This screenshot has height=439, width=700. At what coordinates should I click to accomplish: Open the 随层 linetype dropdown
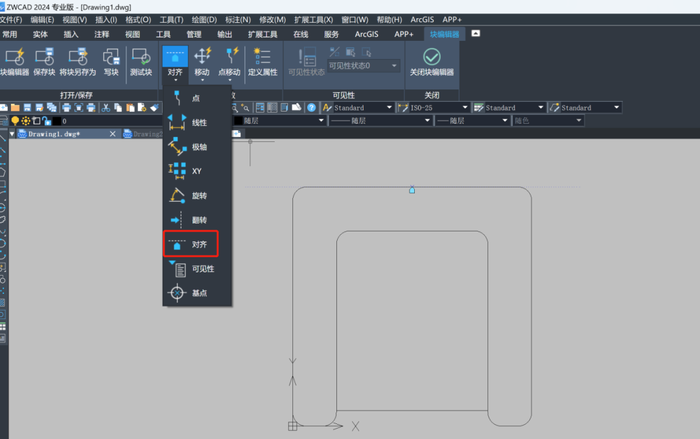[x=427, y=121]
